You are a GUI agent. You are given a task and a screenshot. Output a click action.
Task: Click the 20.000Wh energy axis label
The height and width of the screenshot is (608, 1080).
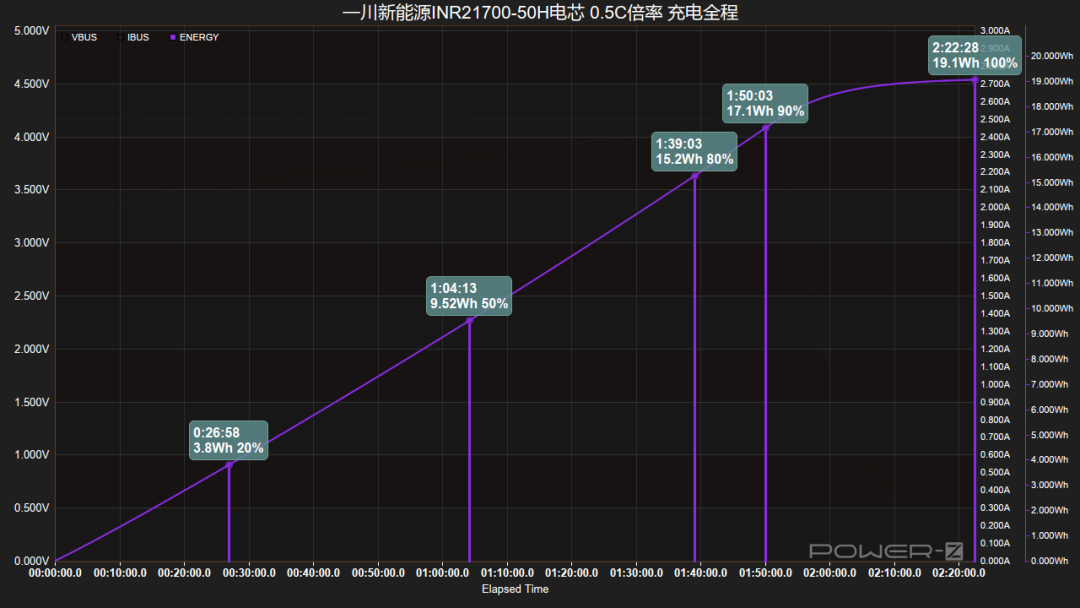pyautogui.click(x=1052, y=56)
